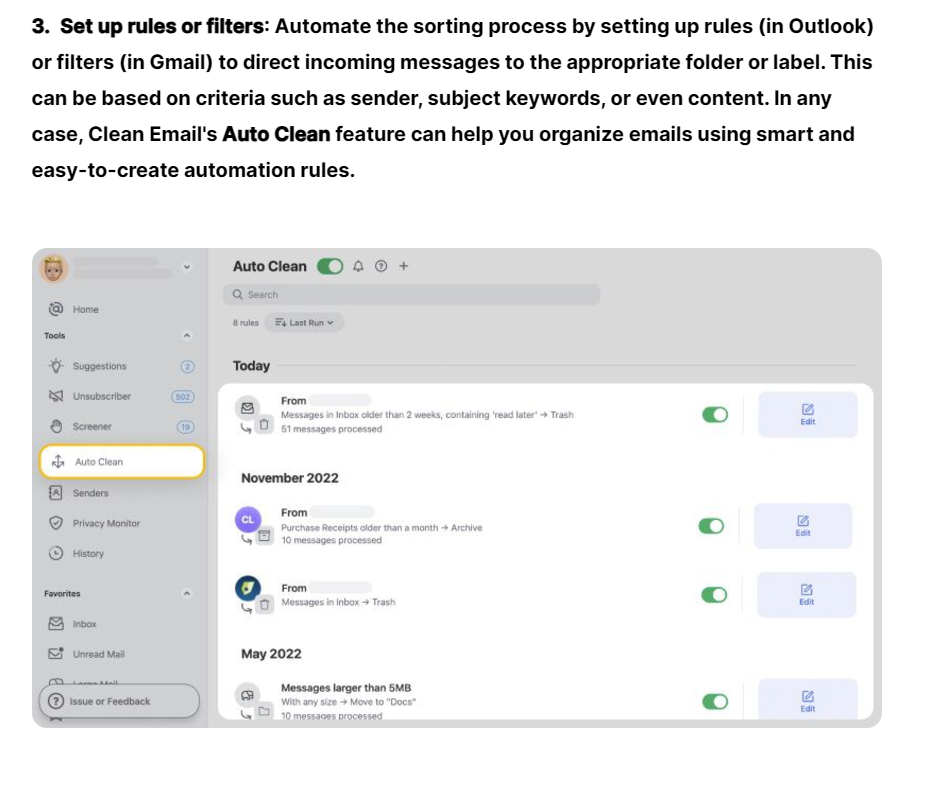Edit the 'read later' Trash rule
This screenshot has width=938, height=785.
point(808,415)
